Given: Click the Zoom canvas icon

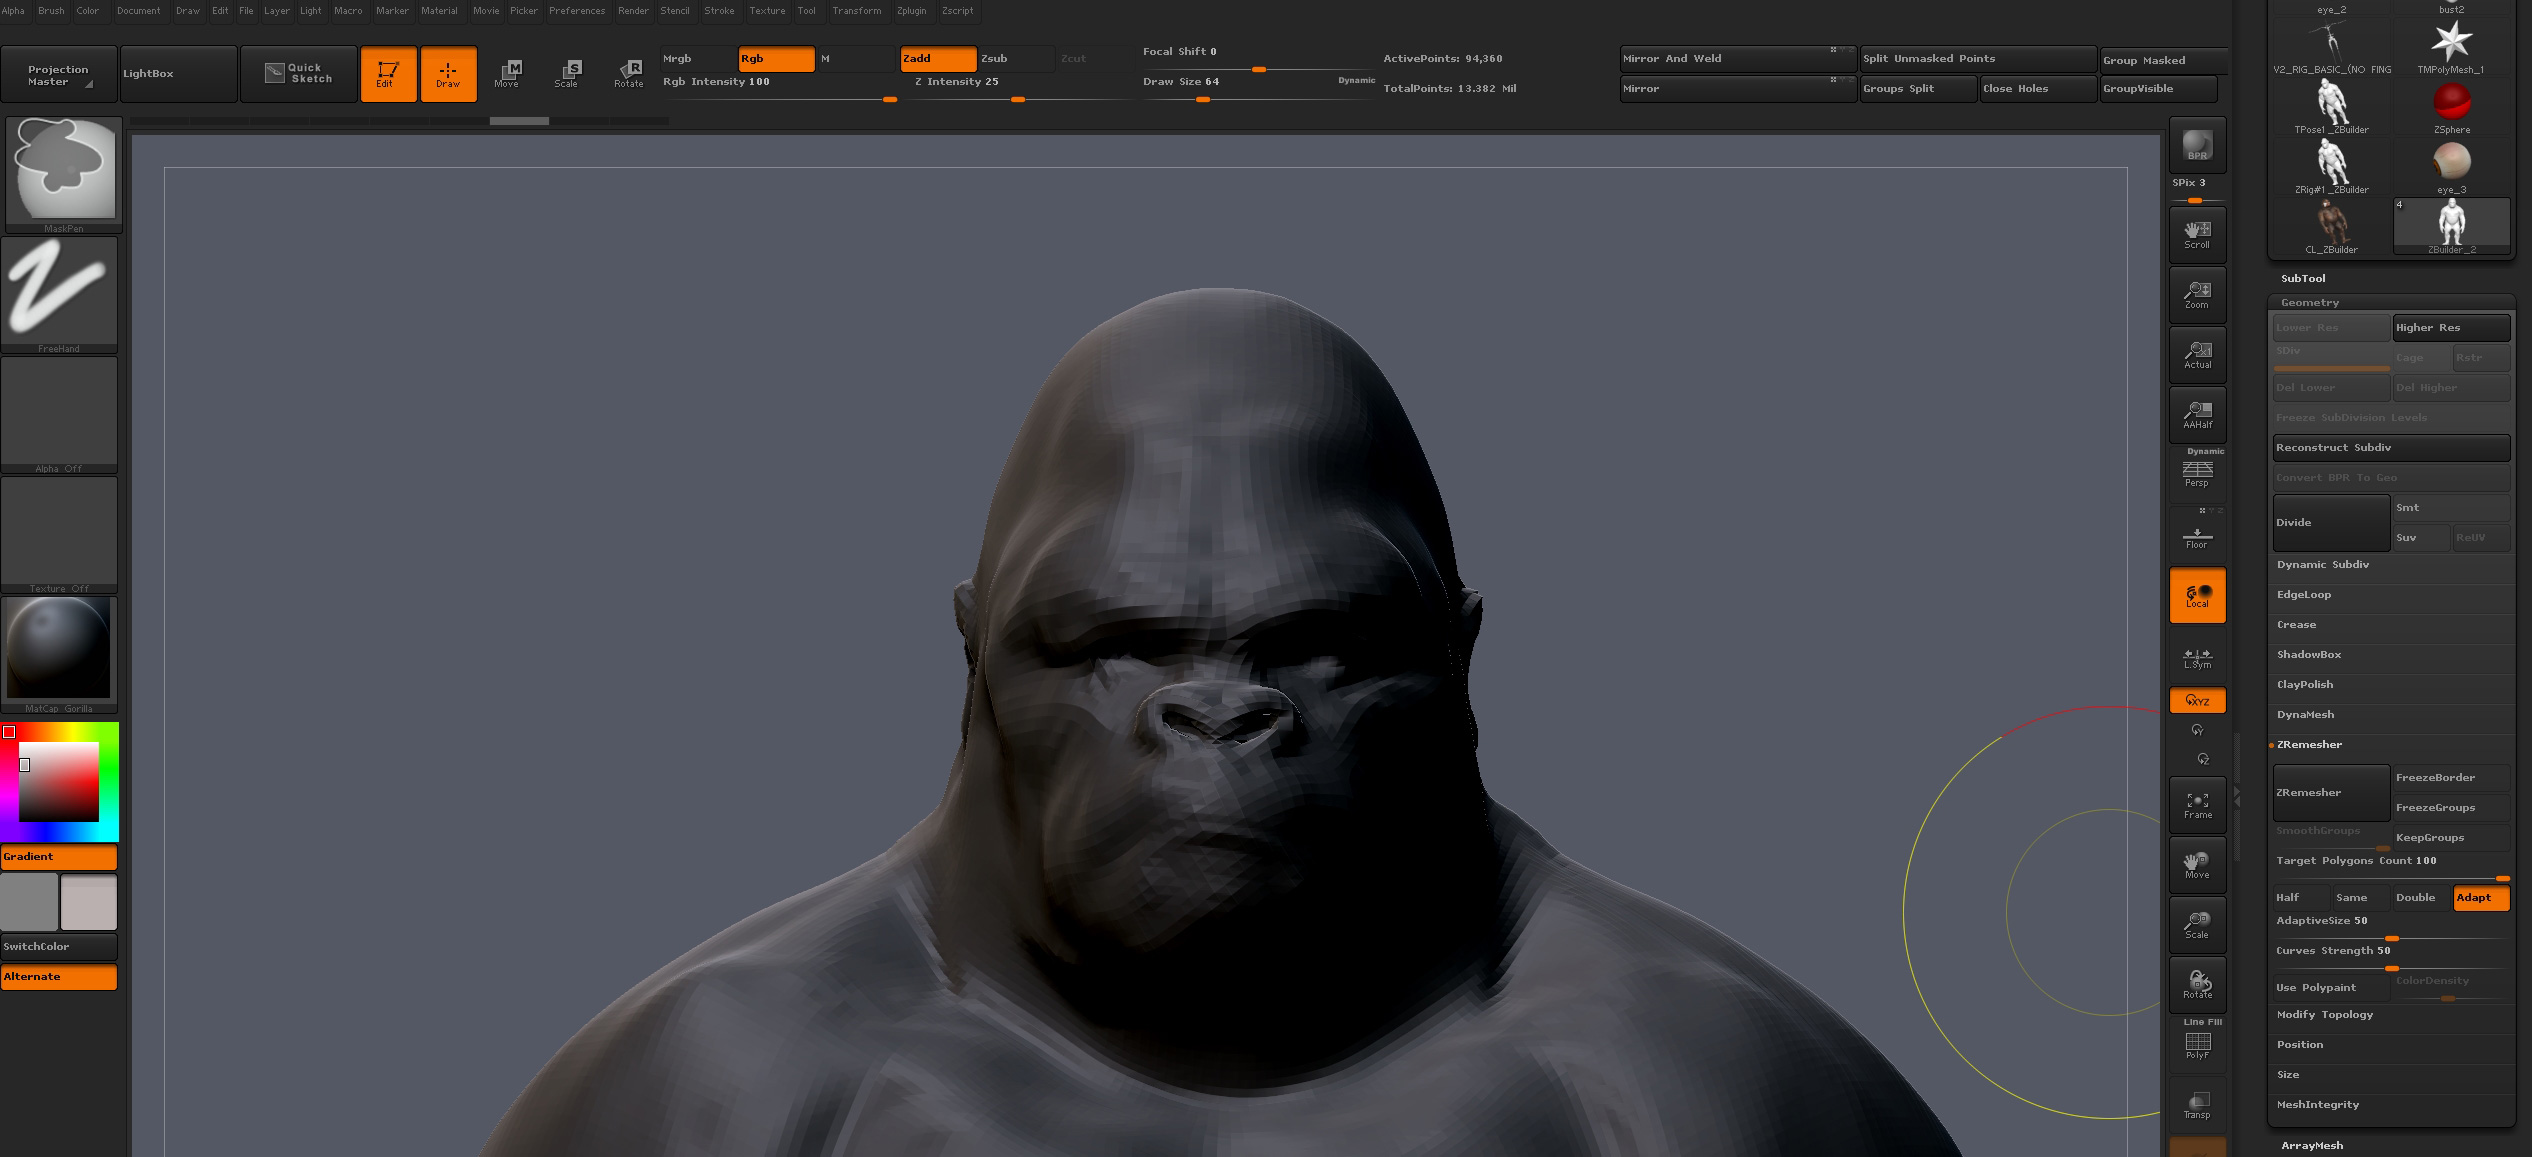Looking at the screenshot, I should [2197, 295].
